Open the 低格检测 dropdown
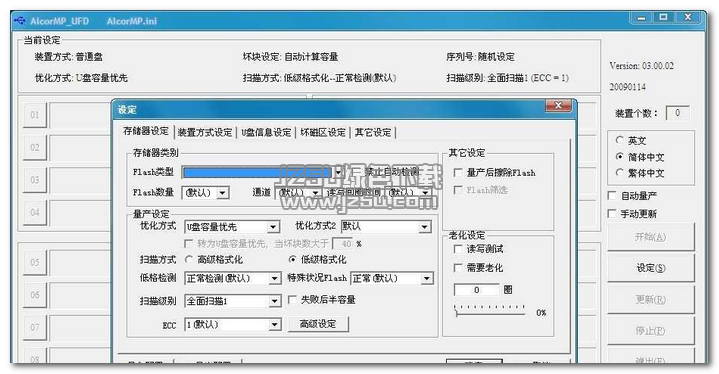719x374 pixels. 232,278
